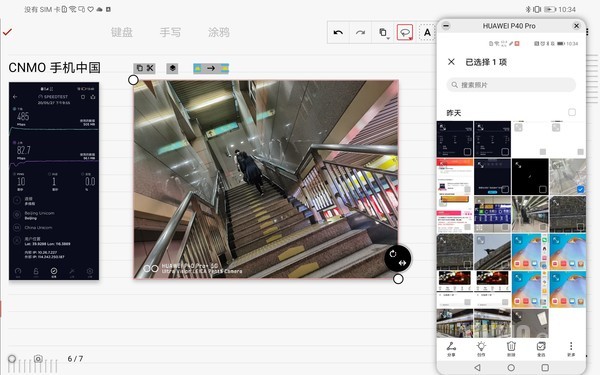Image resolution: width=600 pixels, height=375 pixels.
Task: Cancel selection with X beside 已选择 1 项
Action: point(452,62)
